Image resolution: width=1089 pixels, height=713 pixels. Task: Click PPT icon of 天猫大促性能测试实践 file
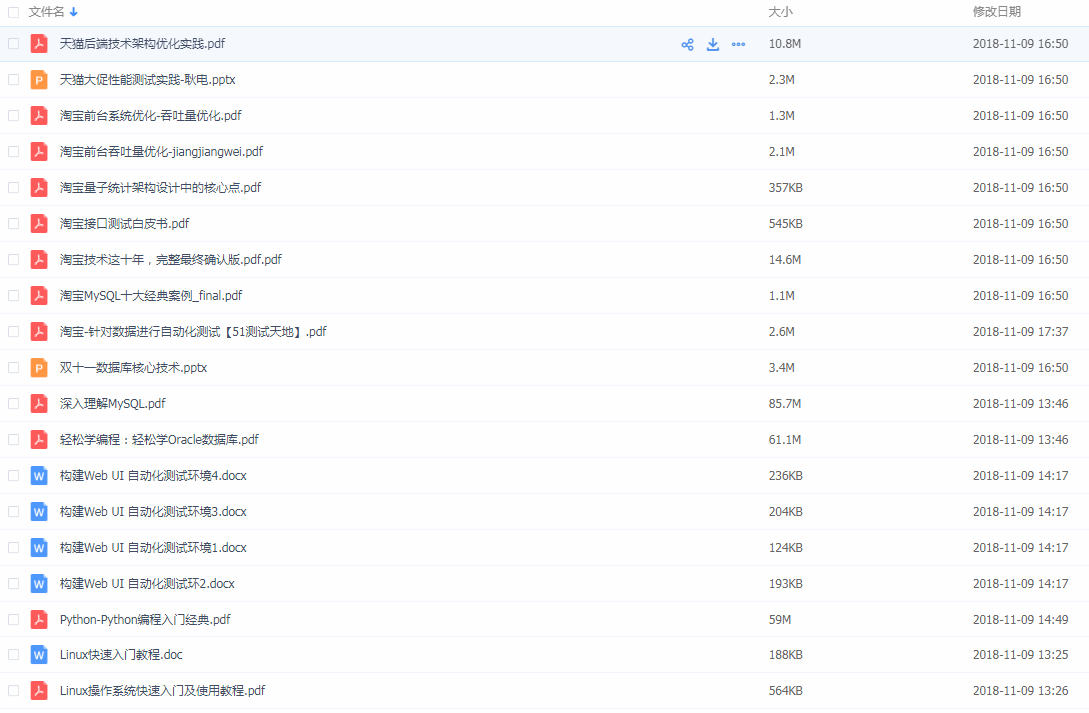pos(39,80)
